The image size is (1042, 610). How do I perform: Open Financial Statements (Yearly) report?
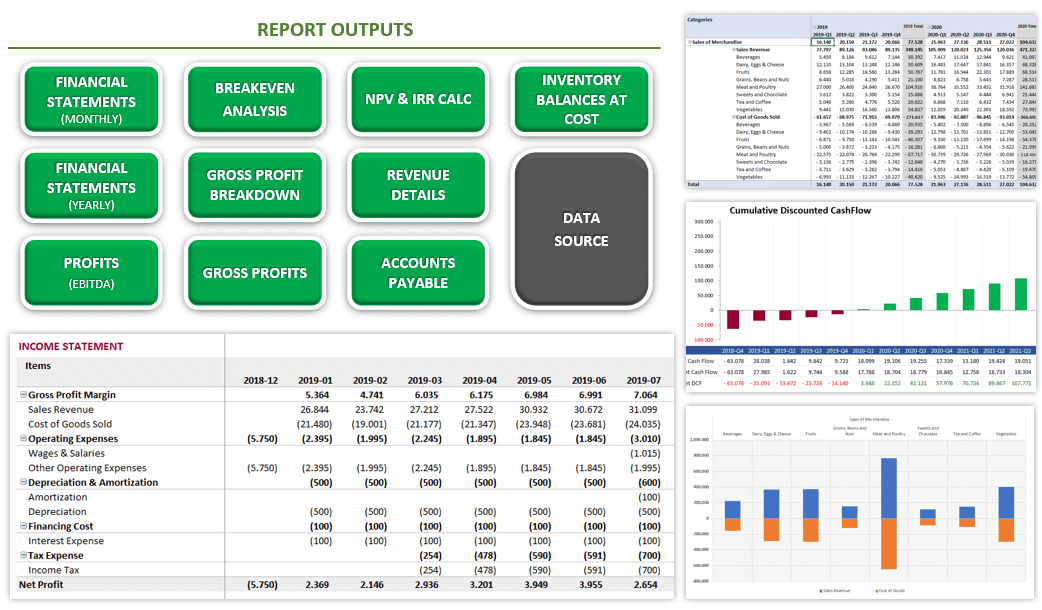pyautogui.click(x=91, y=185)
